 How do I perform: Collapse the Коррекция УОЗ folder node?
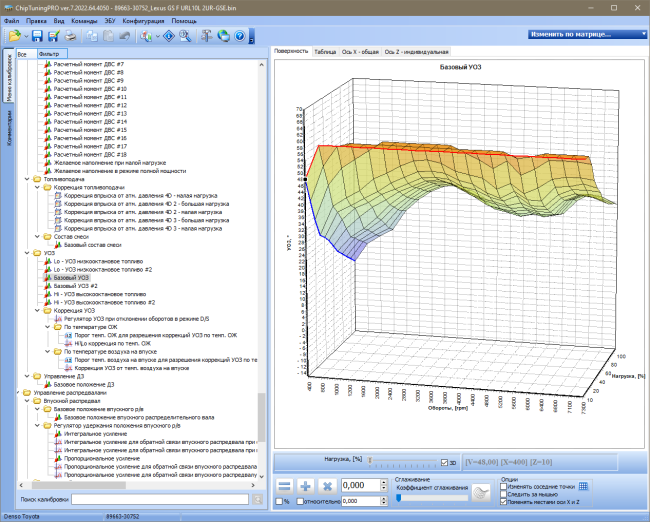click(x=37, y=311)
